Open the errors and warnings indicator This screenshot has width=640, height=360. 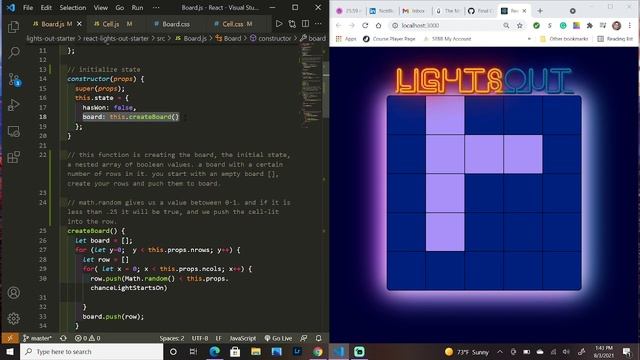pos(87,338)
